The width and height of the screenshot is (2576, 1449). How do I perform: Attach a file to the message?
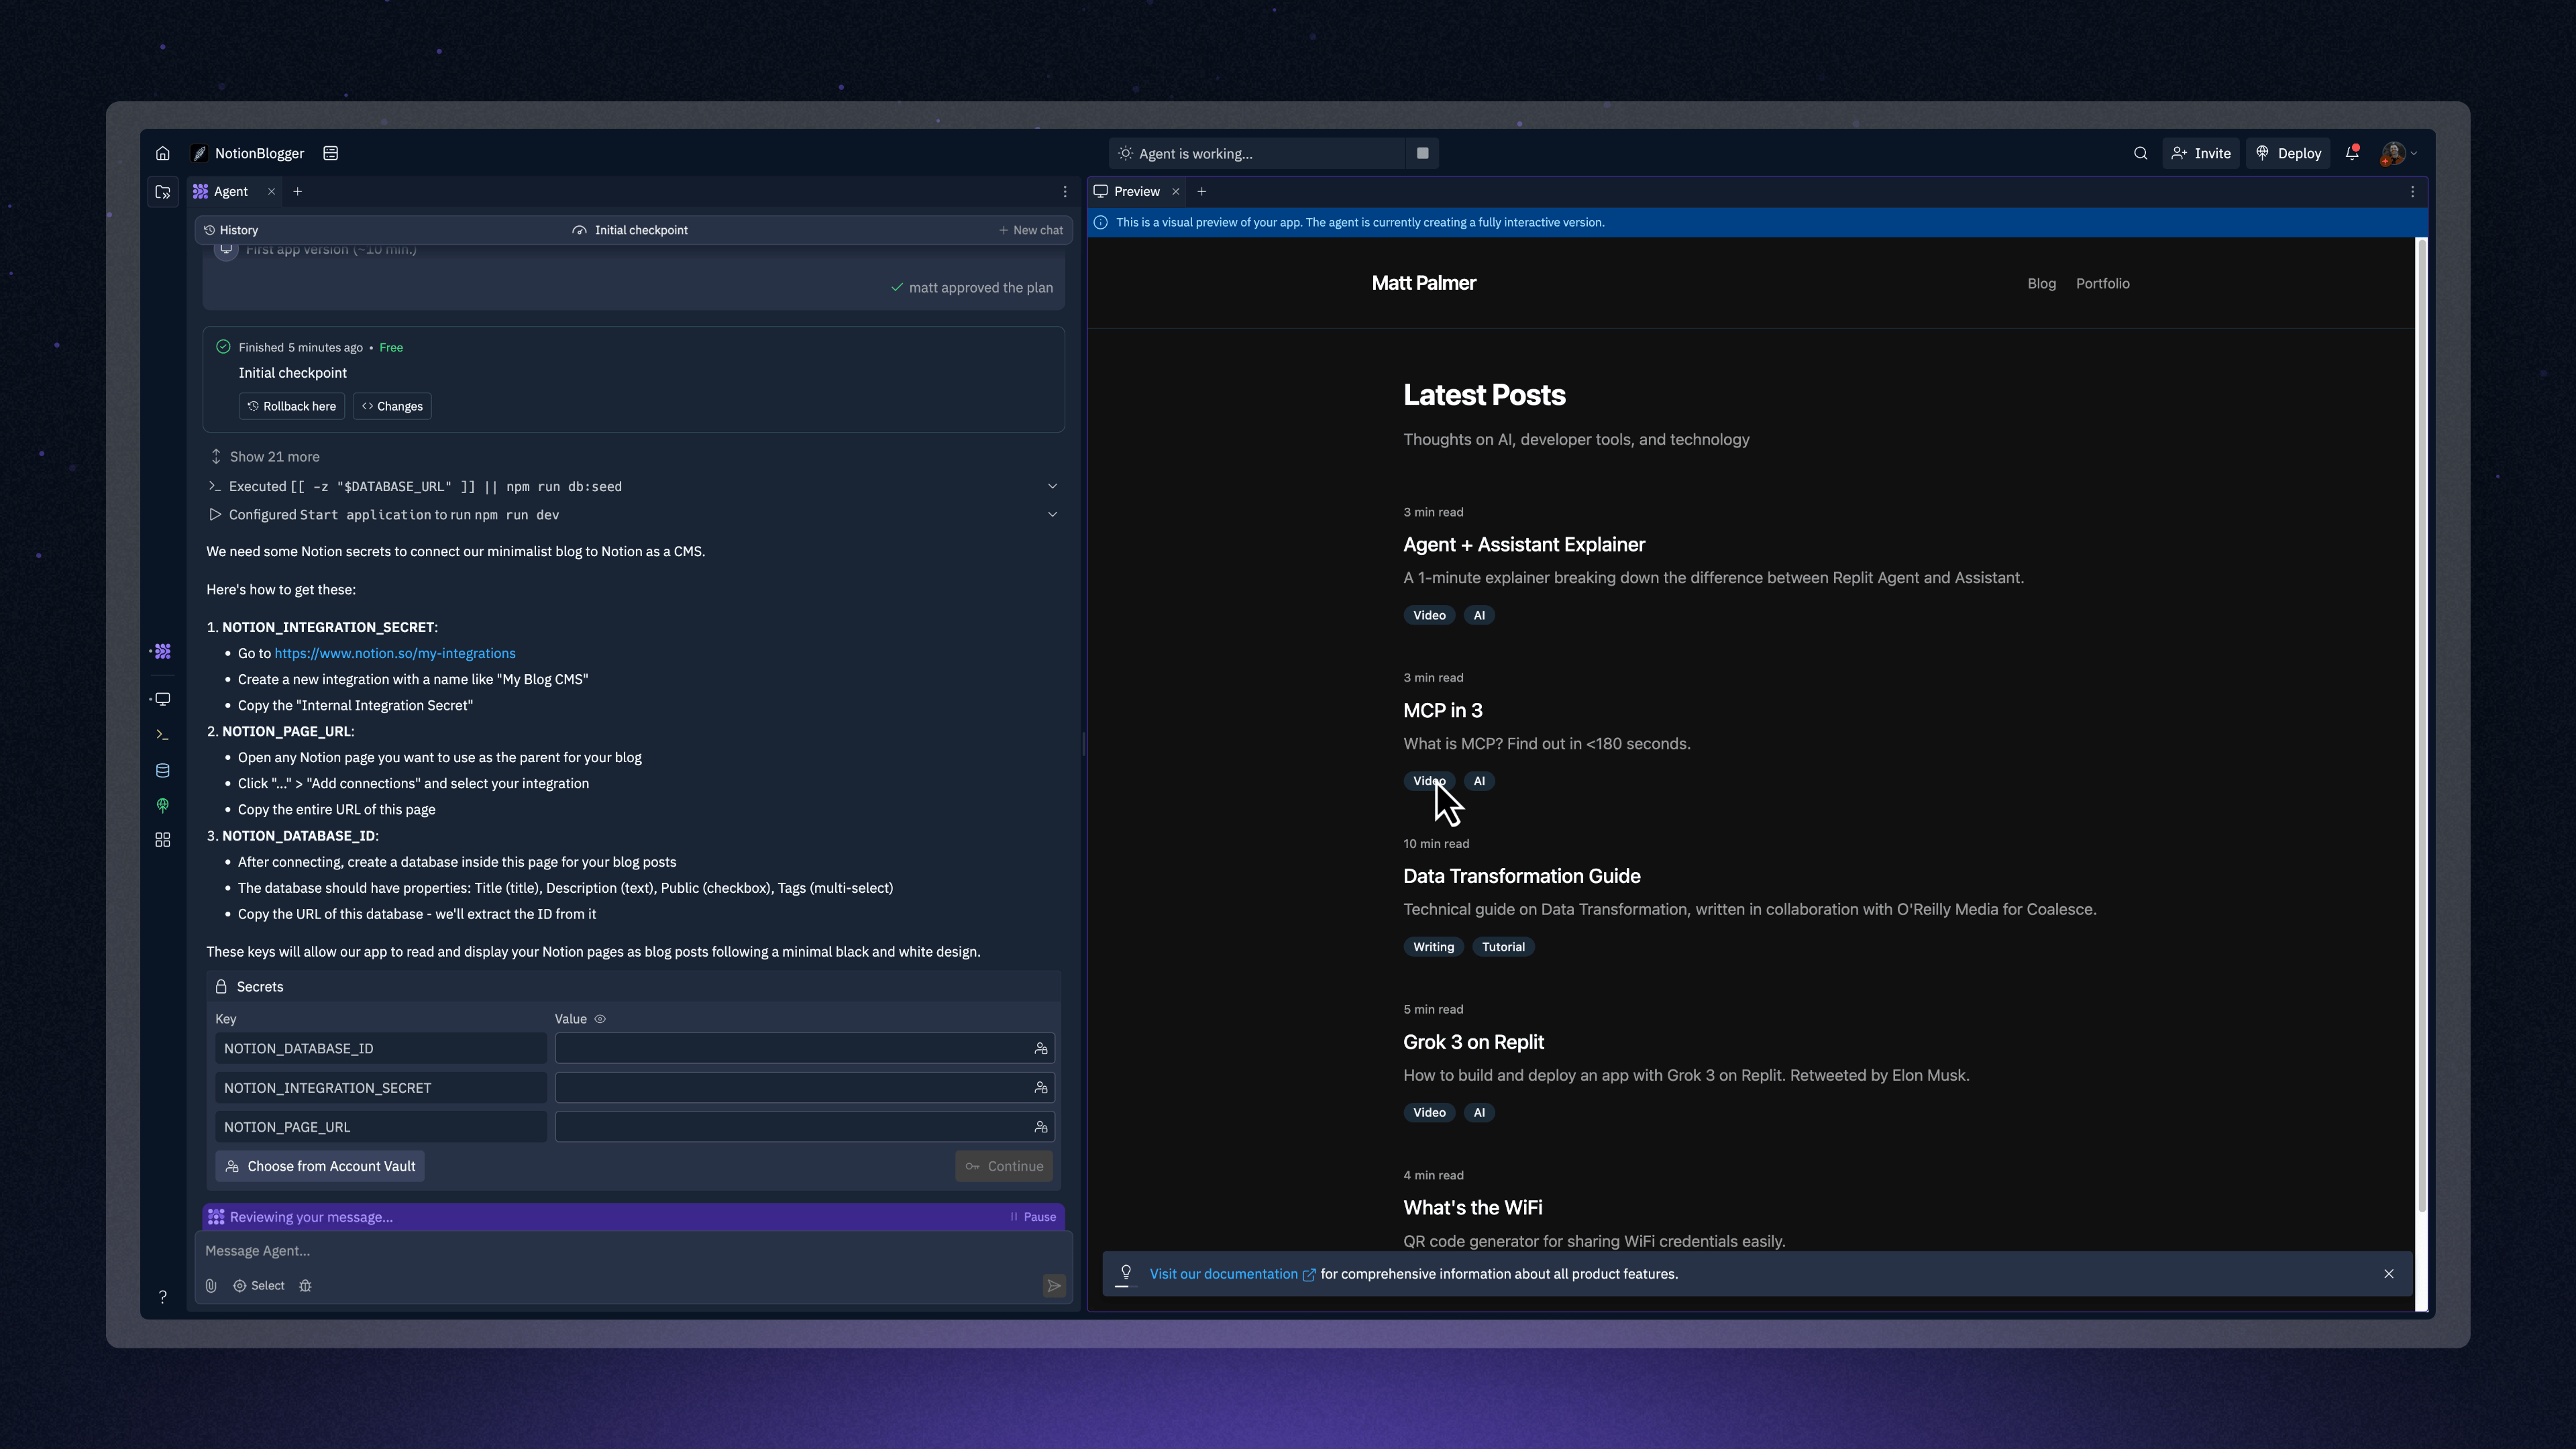(x=211, y=1286)
